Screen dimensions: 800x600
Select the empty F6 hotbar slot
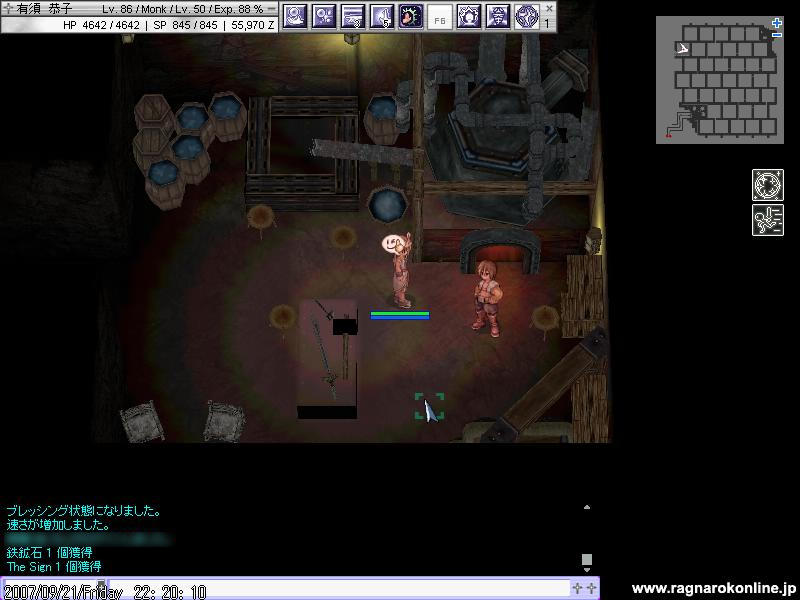pos(440,16)
